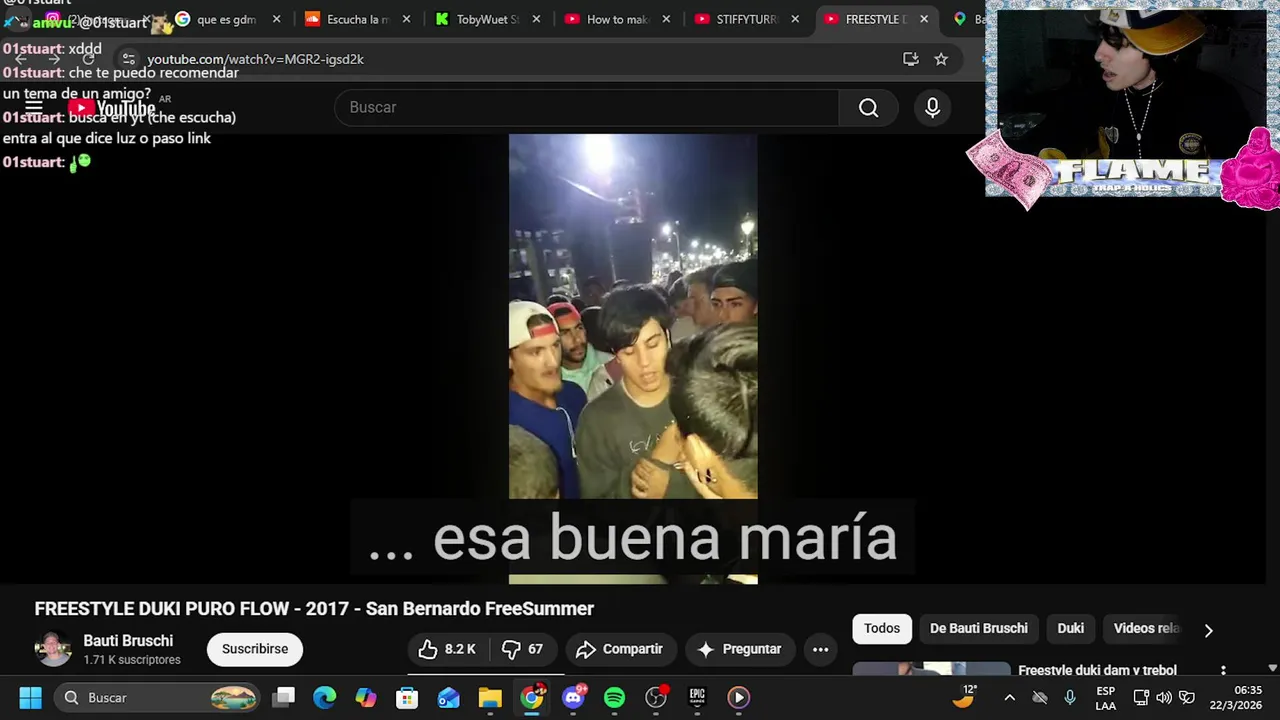Like the video with thumbs up 8.2 K
This screenshot has width=1280, height=720.
(x=447, y=649)
